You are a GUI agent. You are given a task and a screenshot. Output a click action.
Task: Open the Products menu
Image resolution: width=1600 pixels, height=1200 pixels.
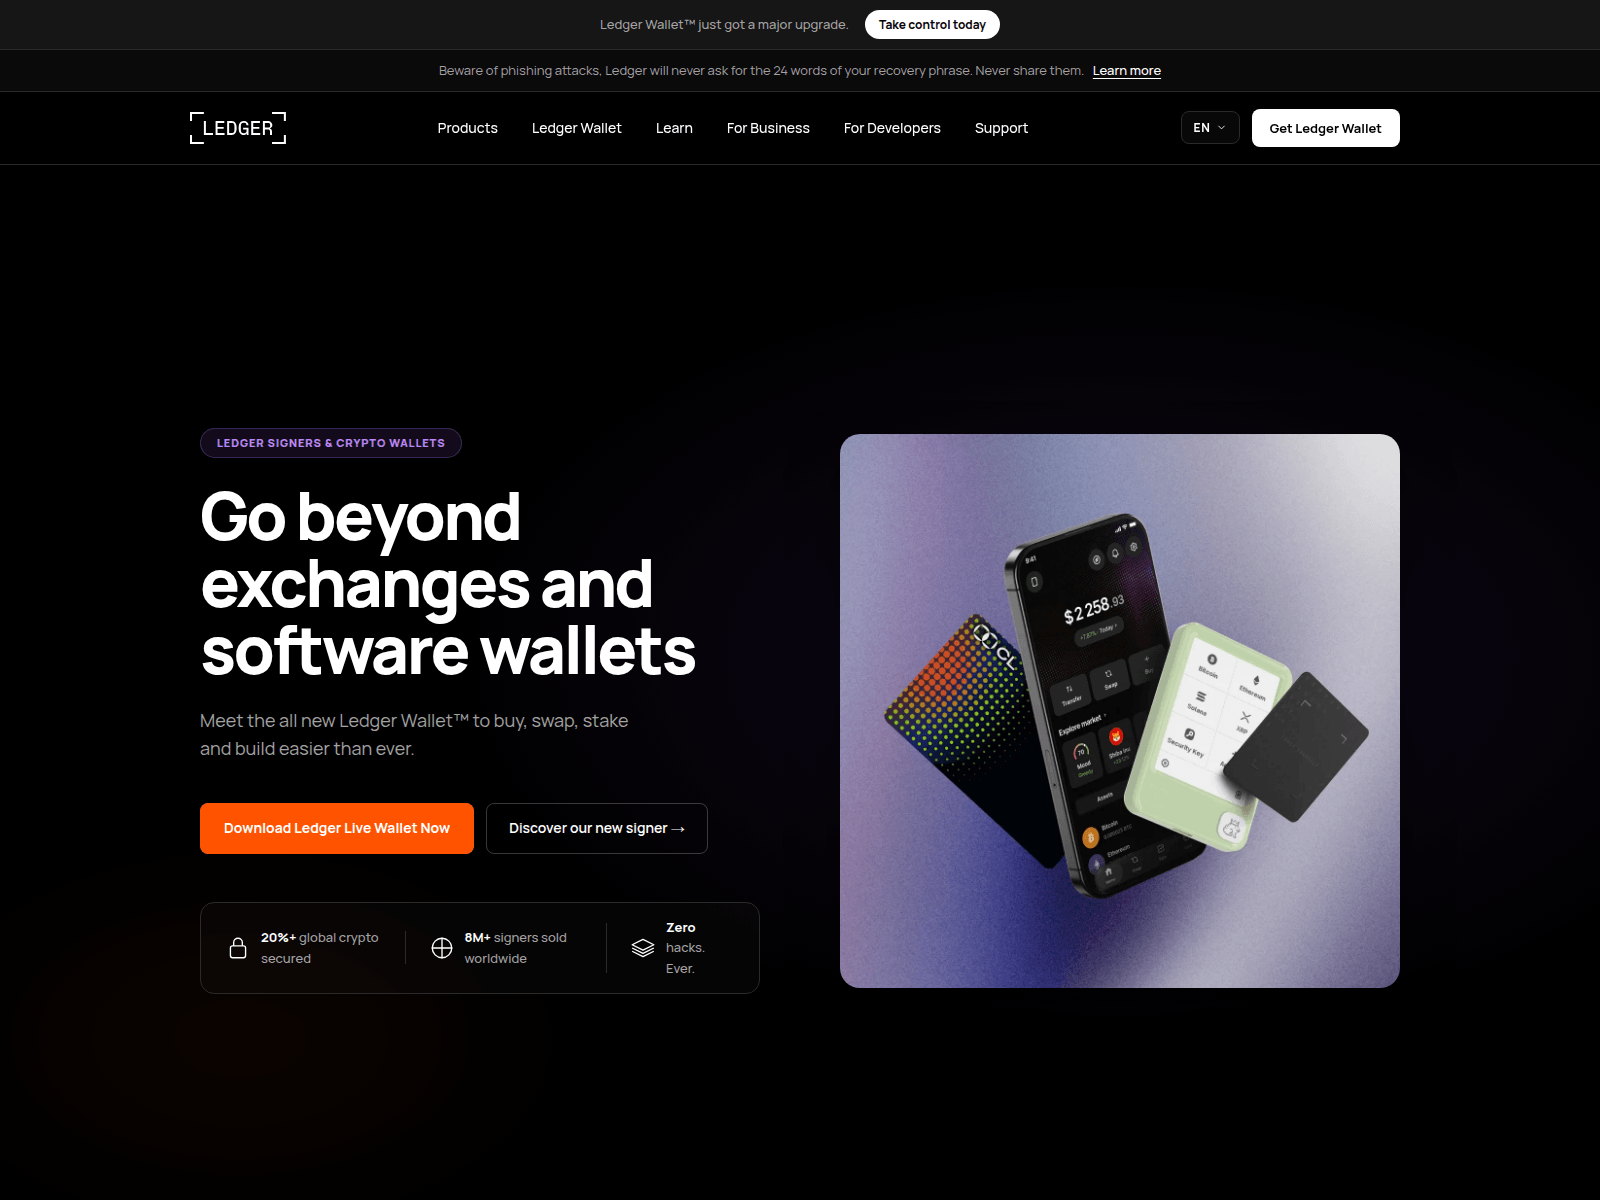(x=467, y=128)
